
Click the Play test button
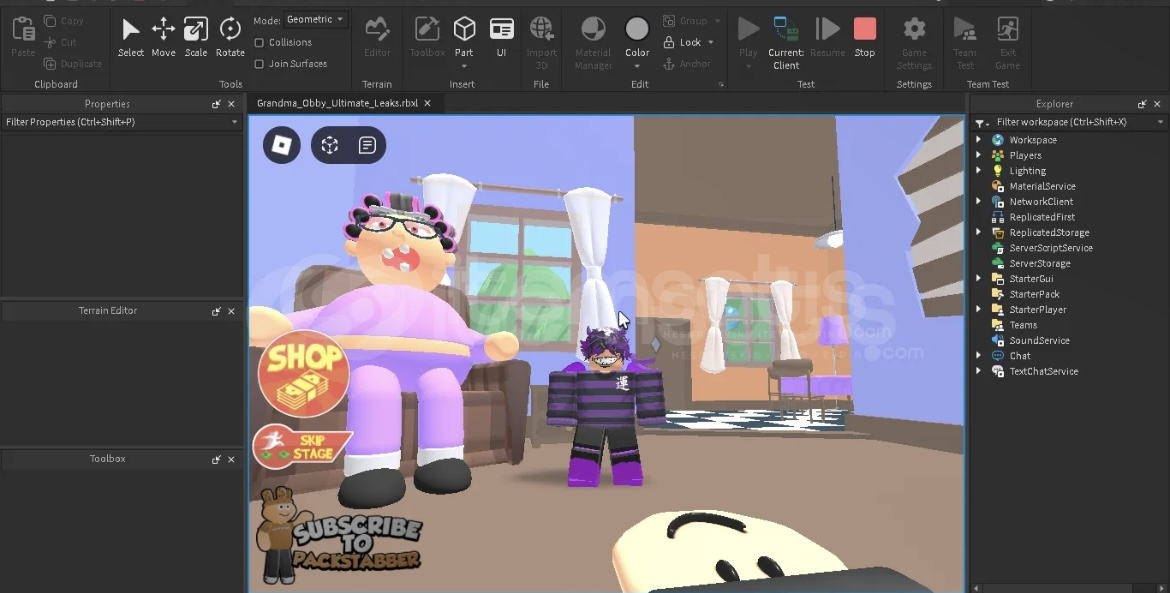pos(748,36)
